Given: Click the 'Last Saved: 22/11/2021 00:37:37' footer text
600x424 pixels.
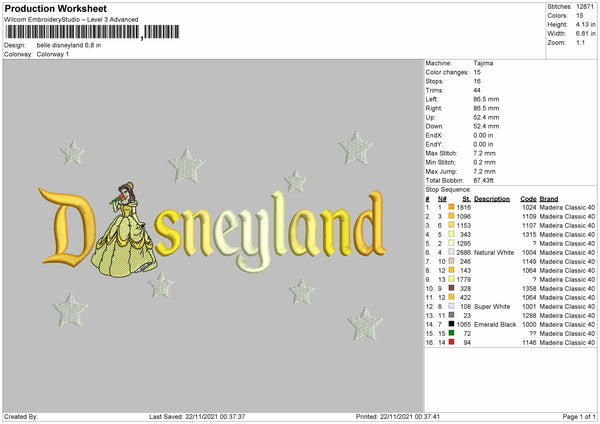Looking at the screenshot, I should (197, 416).
